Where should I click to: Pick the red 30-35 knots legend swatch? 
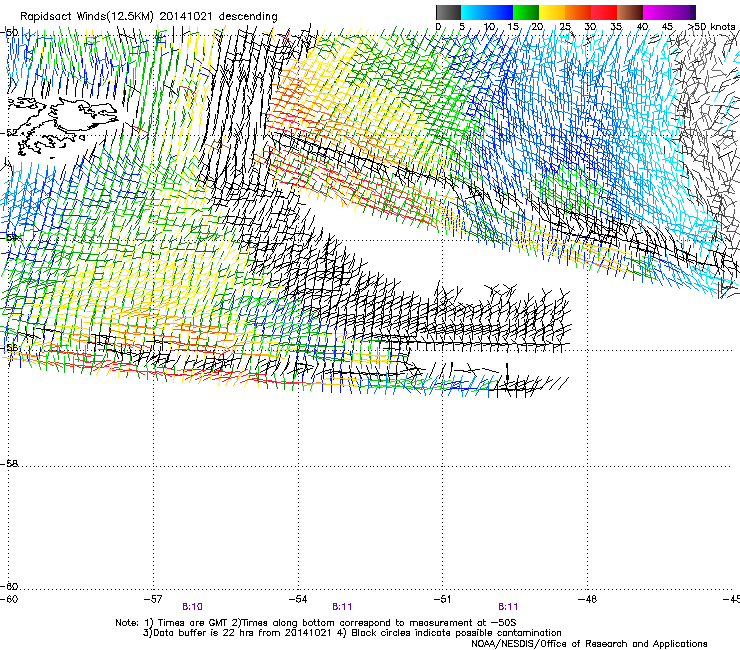pyautogui.click(x=604, y=12)
